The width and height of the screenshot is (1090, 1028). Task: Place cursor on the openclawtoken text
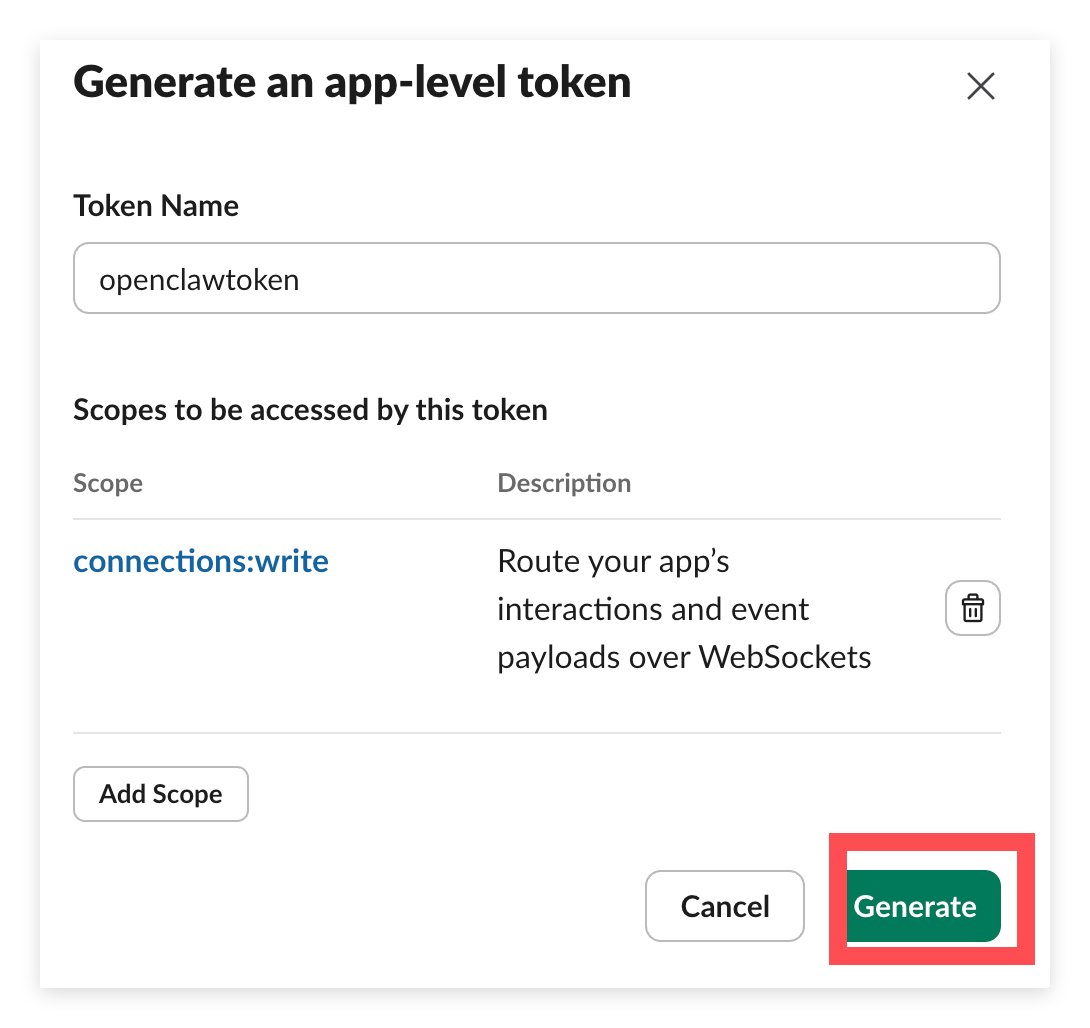click(x=199, y=280)
